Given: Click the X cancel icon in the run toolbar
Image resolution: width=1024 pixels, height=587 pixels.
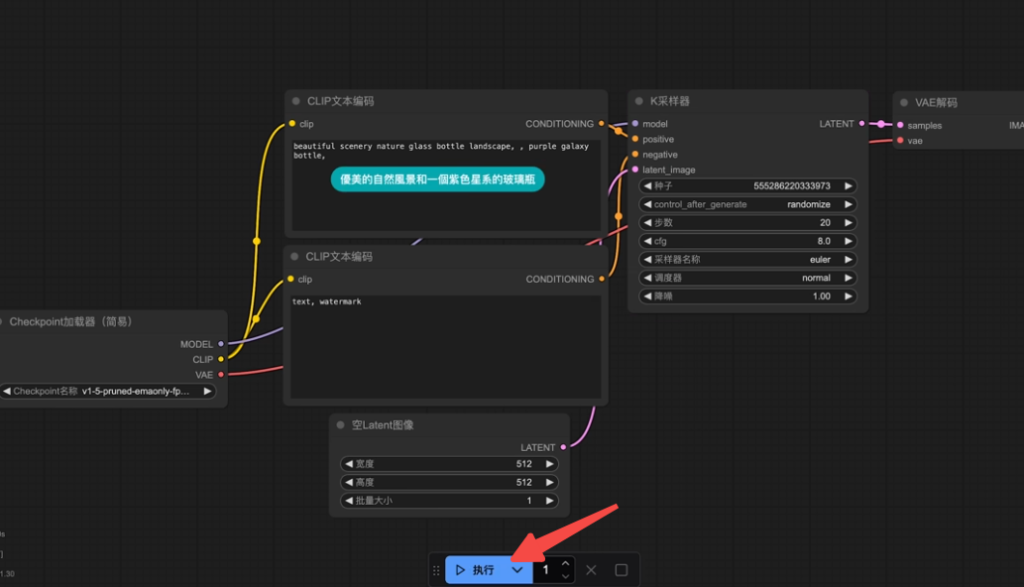Looking at the screenshot, I should click(x=591, y=570).
